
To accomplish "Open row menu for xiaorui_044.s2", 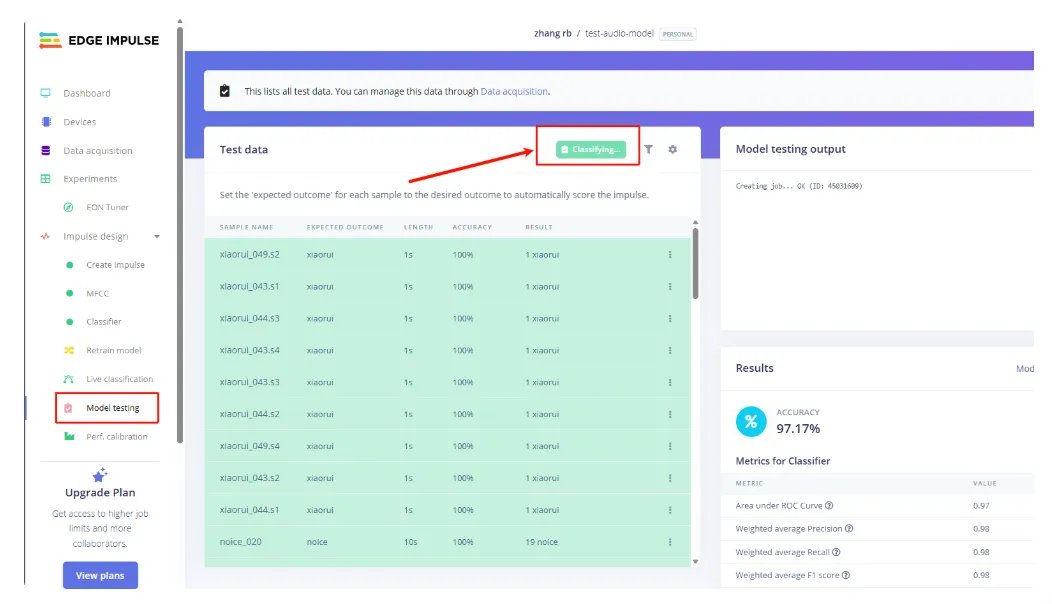I will click(670, 414).
